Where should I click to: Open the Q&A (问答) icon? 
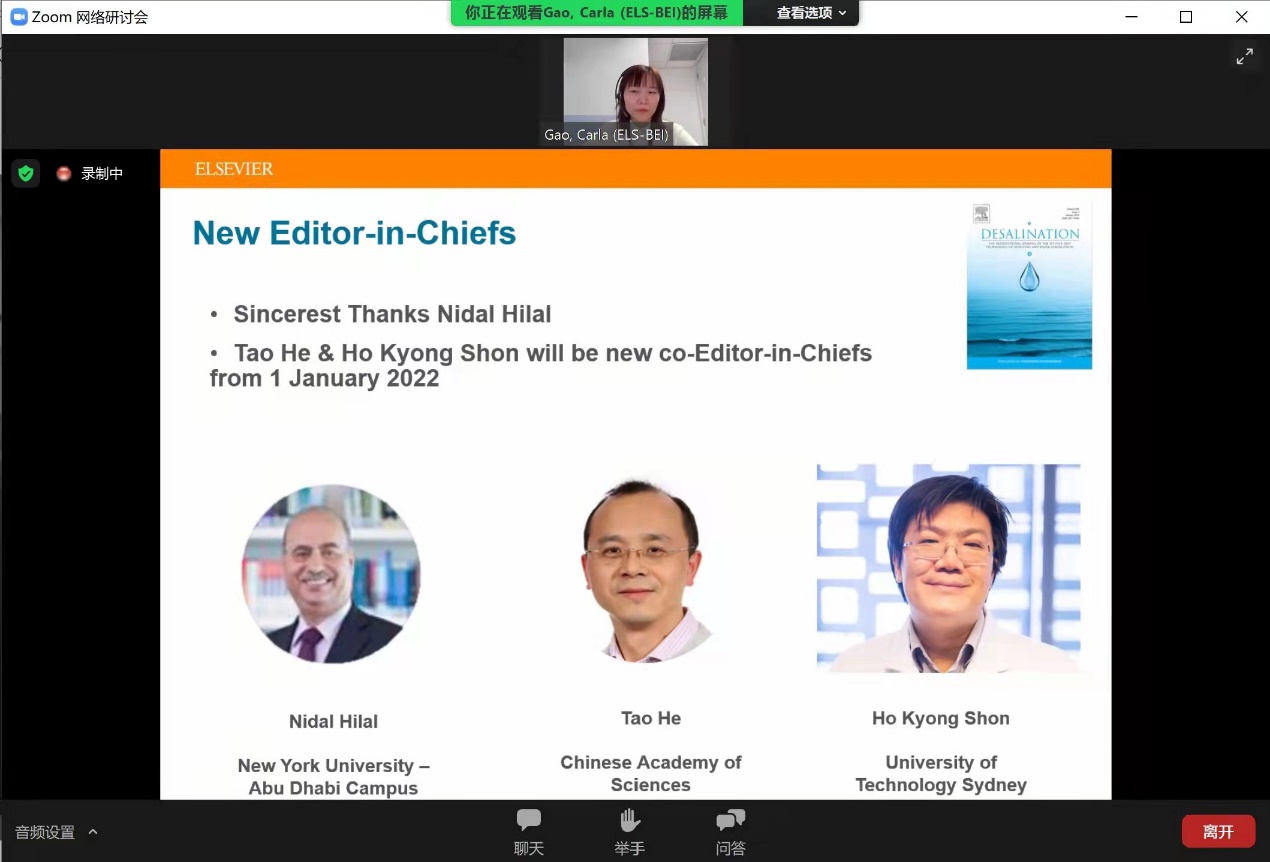(730, 822)
